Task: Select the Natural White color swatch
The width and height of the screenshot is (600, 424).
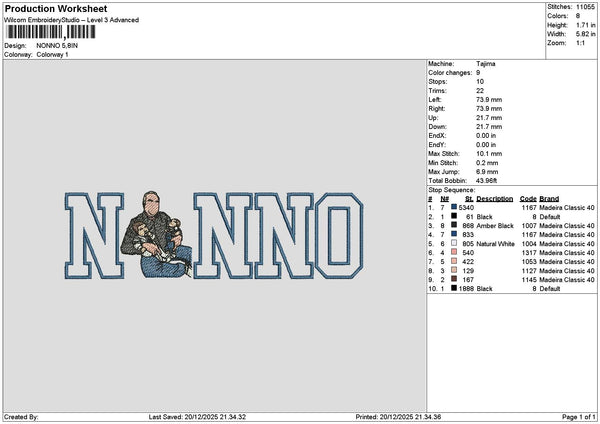Action: pos(454,243)
